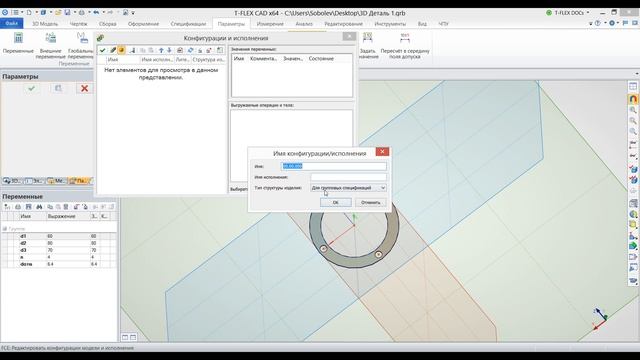Screen dimensions: 640x360
Task: Click top icon on right view toolbar
Action: click(x=633, y=87)
